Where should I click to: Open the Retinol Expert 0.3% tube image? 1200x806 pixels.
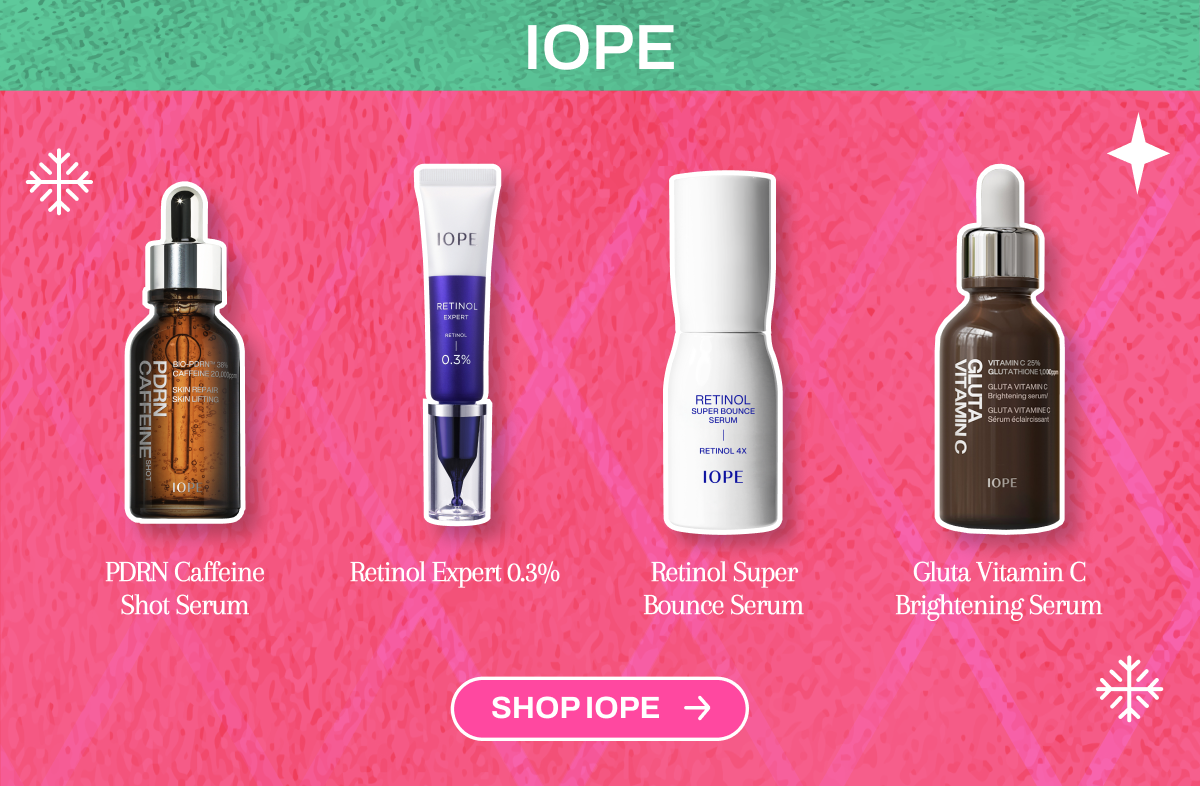tap(457, 344)
